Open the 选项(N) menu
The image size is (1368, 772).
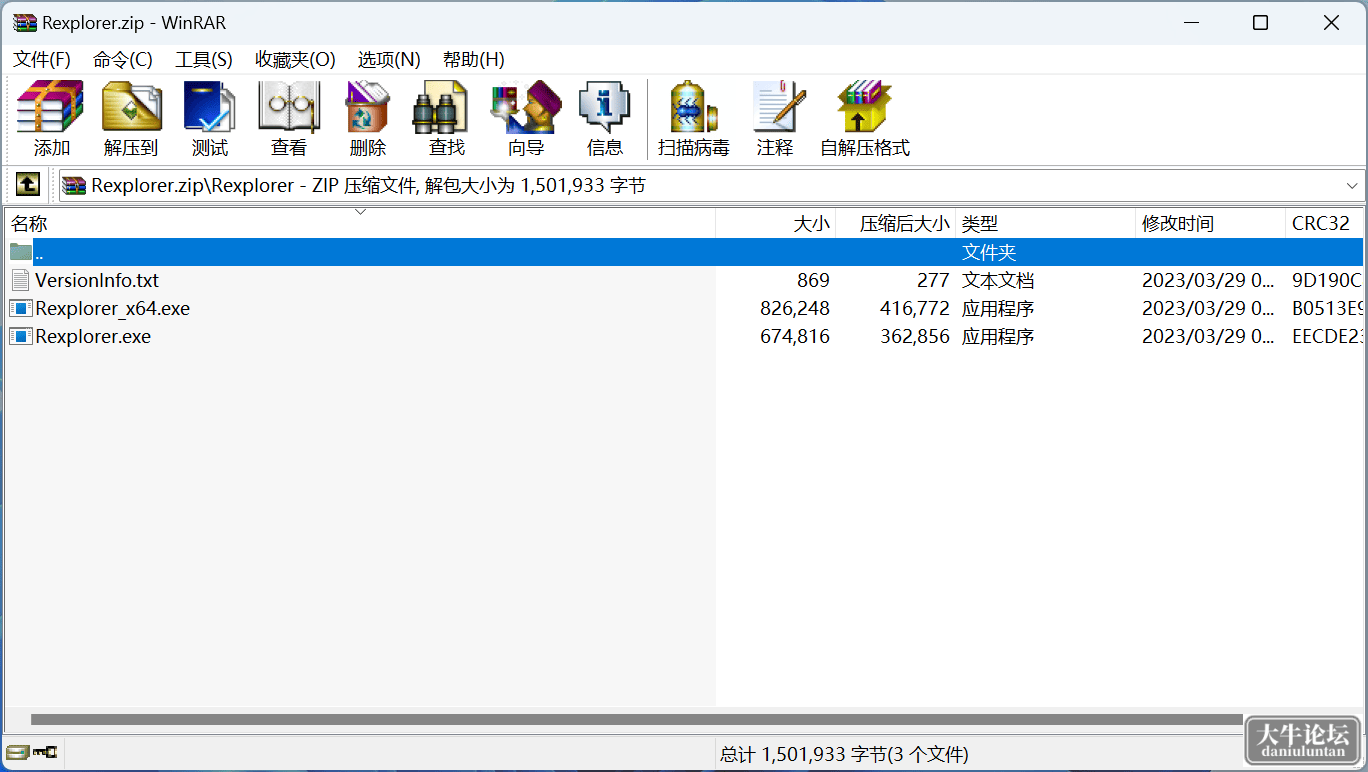(389, 60)
